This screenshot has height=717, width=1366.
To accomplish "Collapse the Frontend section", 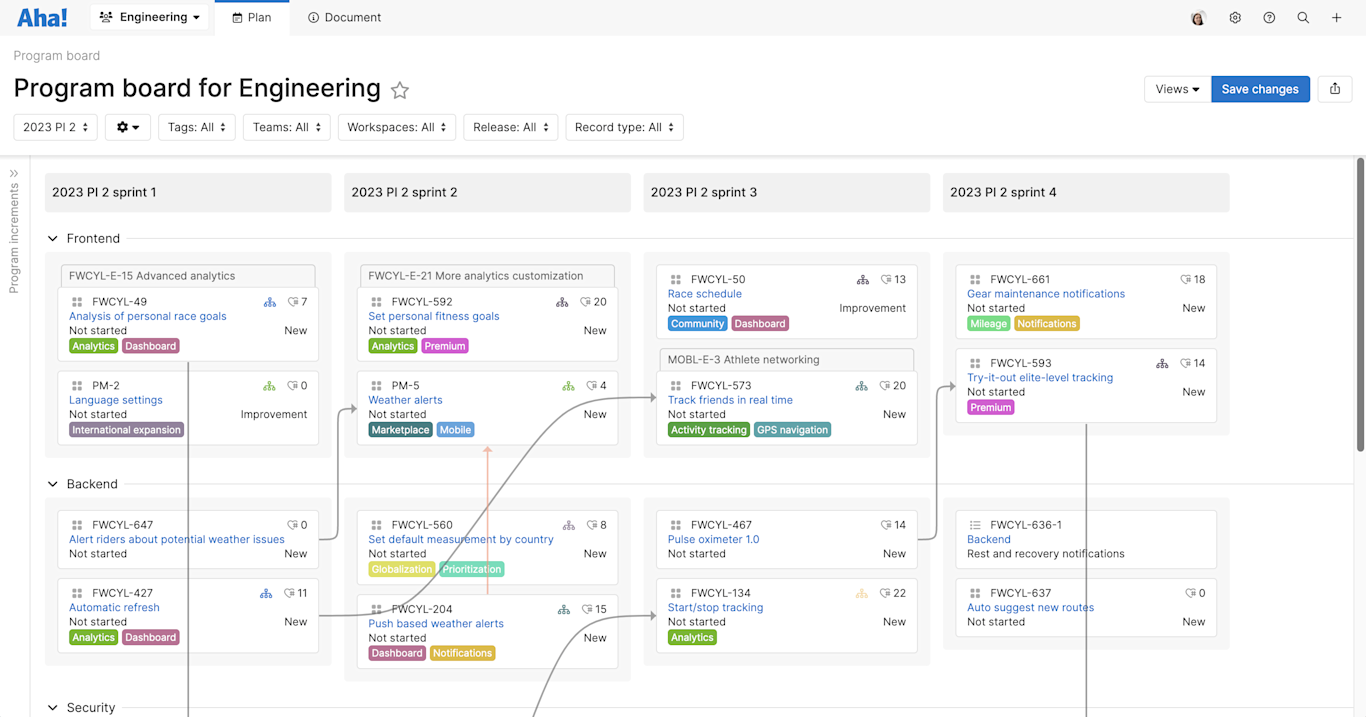I will click(x=52, y=238).
